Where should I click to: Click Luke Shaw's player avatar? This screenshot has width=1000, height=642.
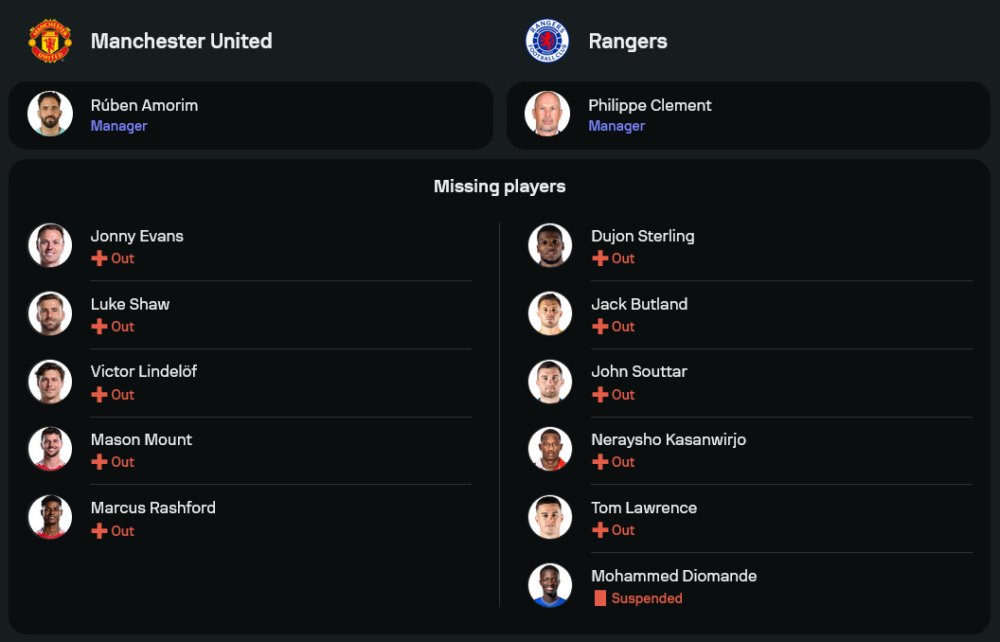[50, 314]
